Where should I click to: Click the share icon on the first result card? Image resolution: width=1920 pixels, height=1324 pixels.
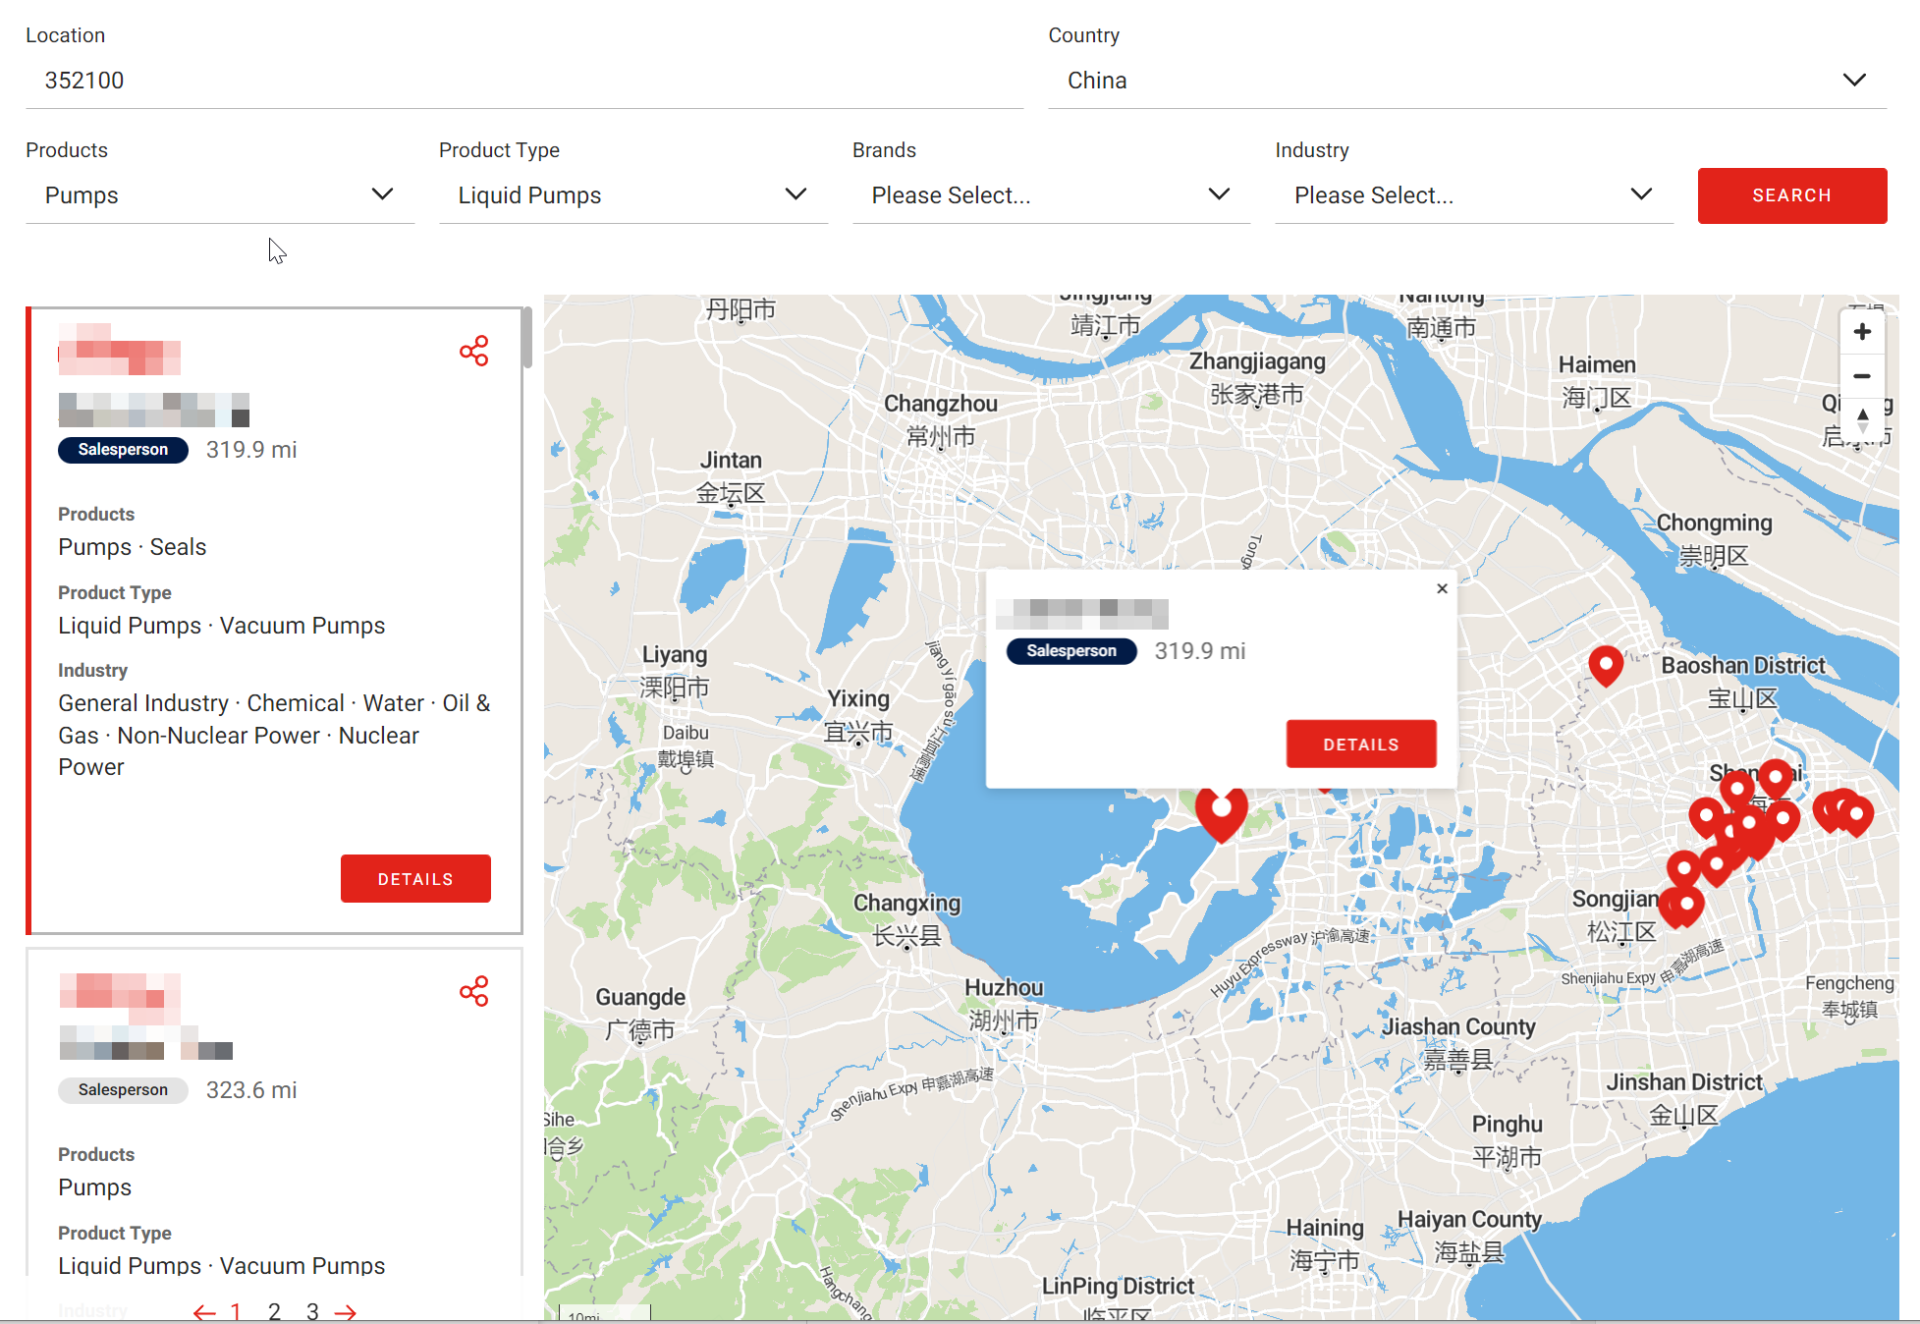tap(473, 350)
